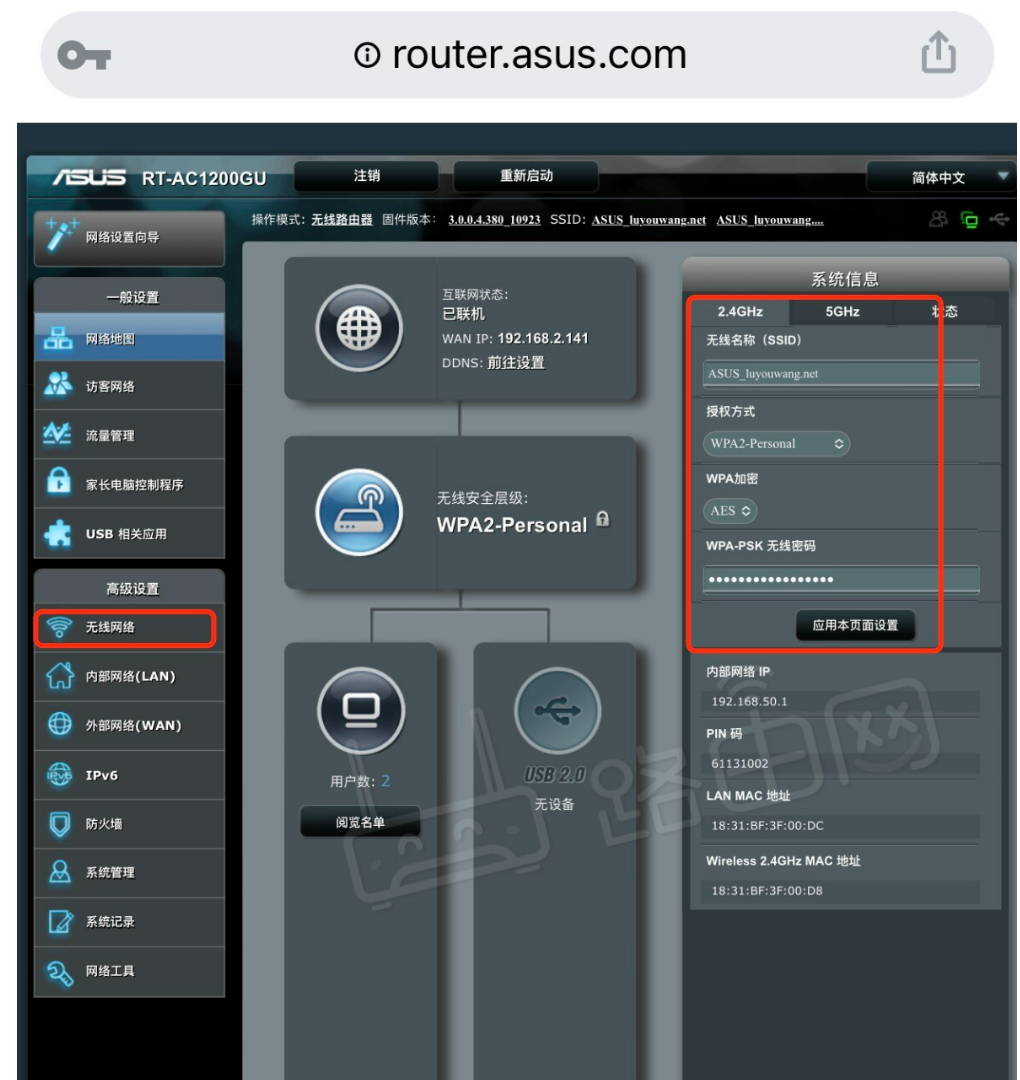Click the 系统记录 notepad icon
Image resolution: width=1020 pixels, height=1080 pixels.
click(x=60, y=921)
